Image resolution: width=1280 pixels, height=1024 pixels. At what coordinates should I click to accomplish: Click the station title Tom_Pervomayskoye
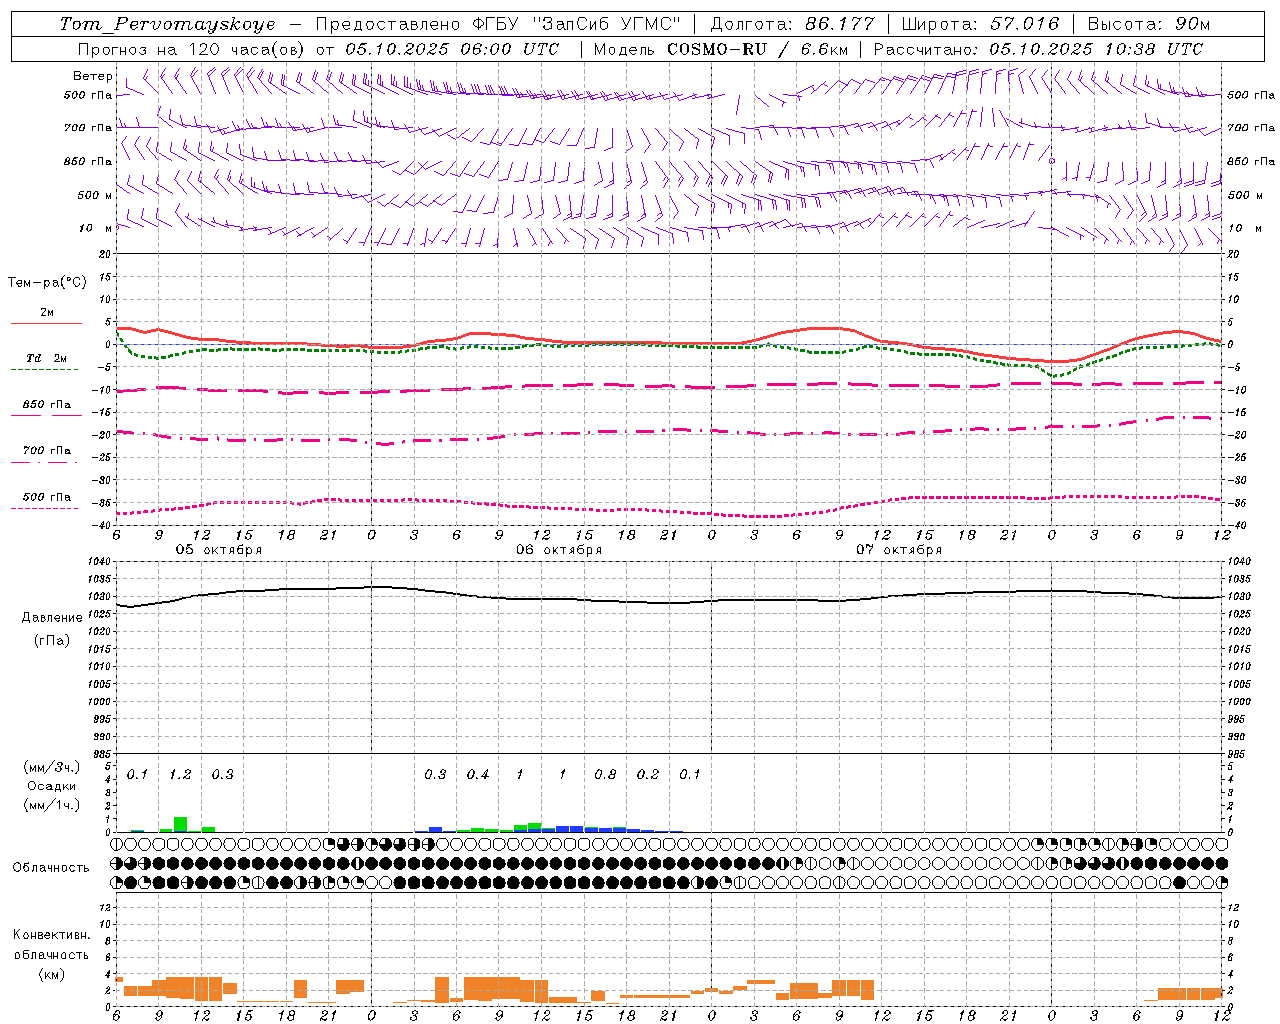[x=168, y=24]
